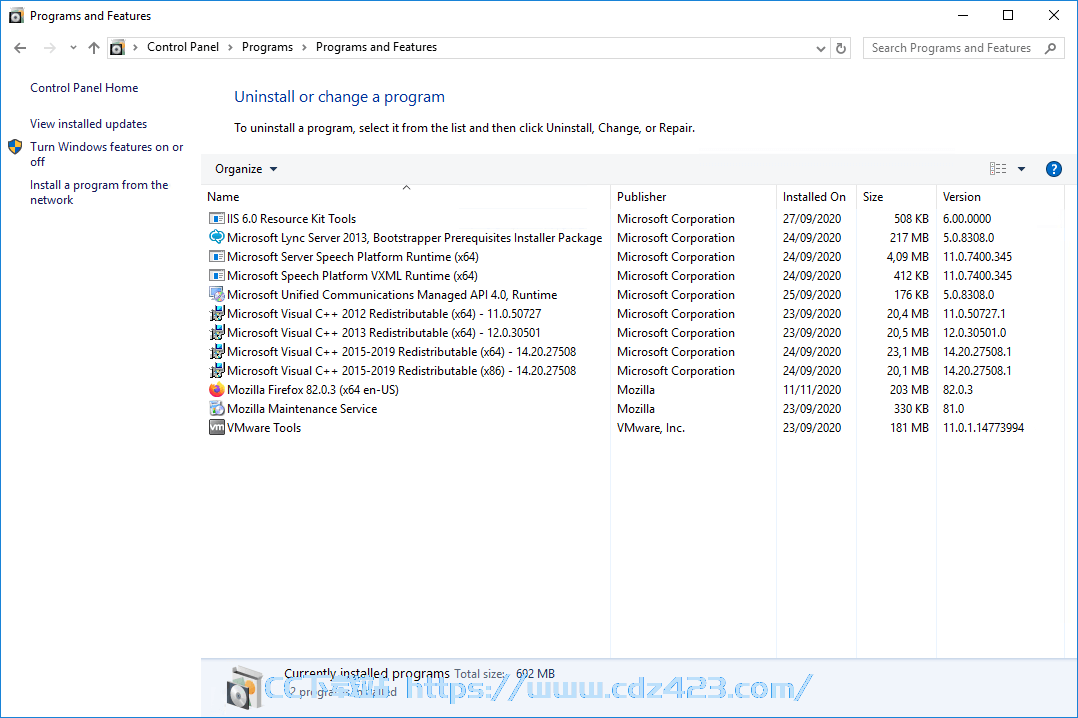Click the Mozilla Maintenance Service icon
This screenshot has width=1078, height=718.
click(217, 409)
